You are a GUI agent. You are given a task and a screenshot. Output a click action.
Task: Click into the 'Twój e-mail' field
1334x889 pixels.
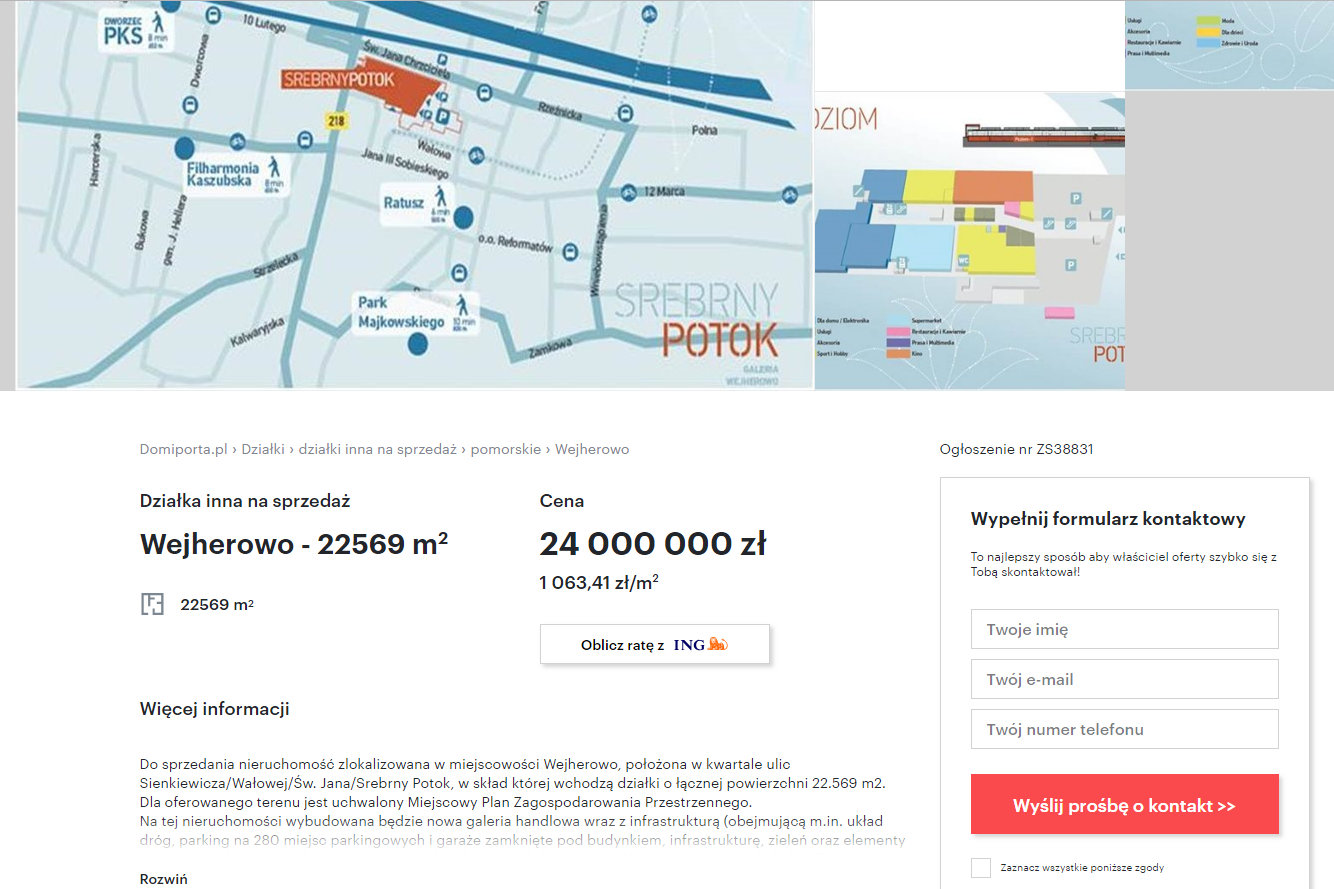coord(1124,679)
